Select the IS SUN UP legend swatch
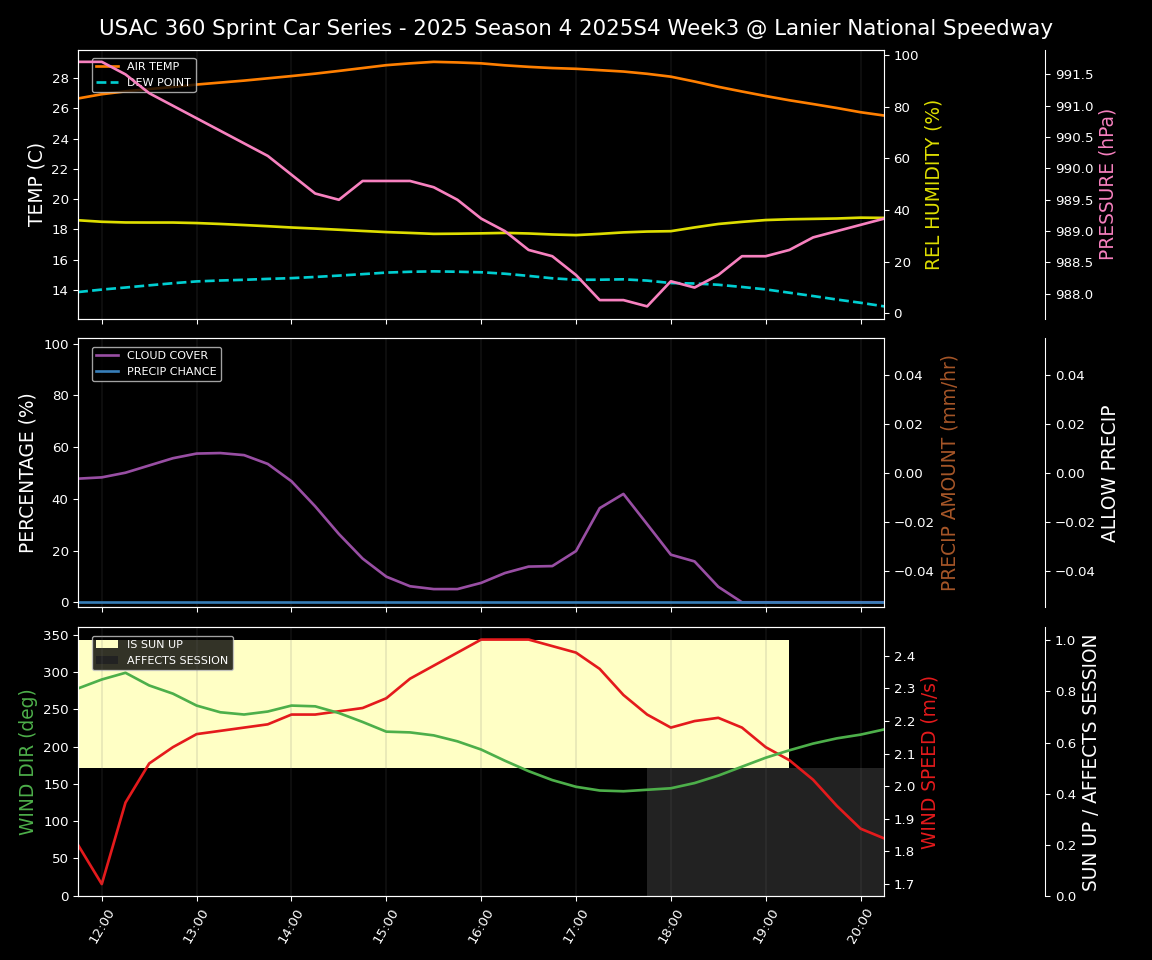This screenshot has width=1152, height=960. tap(107, 645)
